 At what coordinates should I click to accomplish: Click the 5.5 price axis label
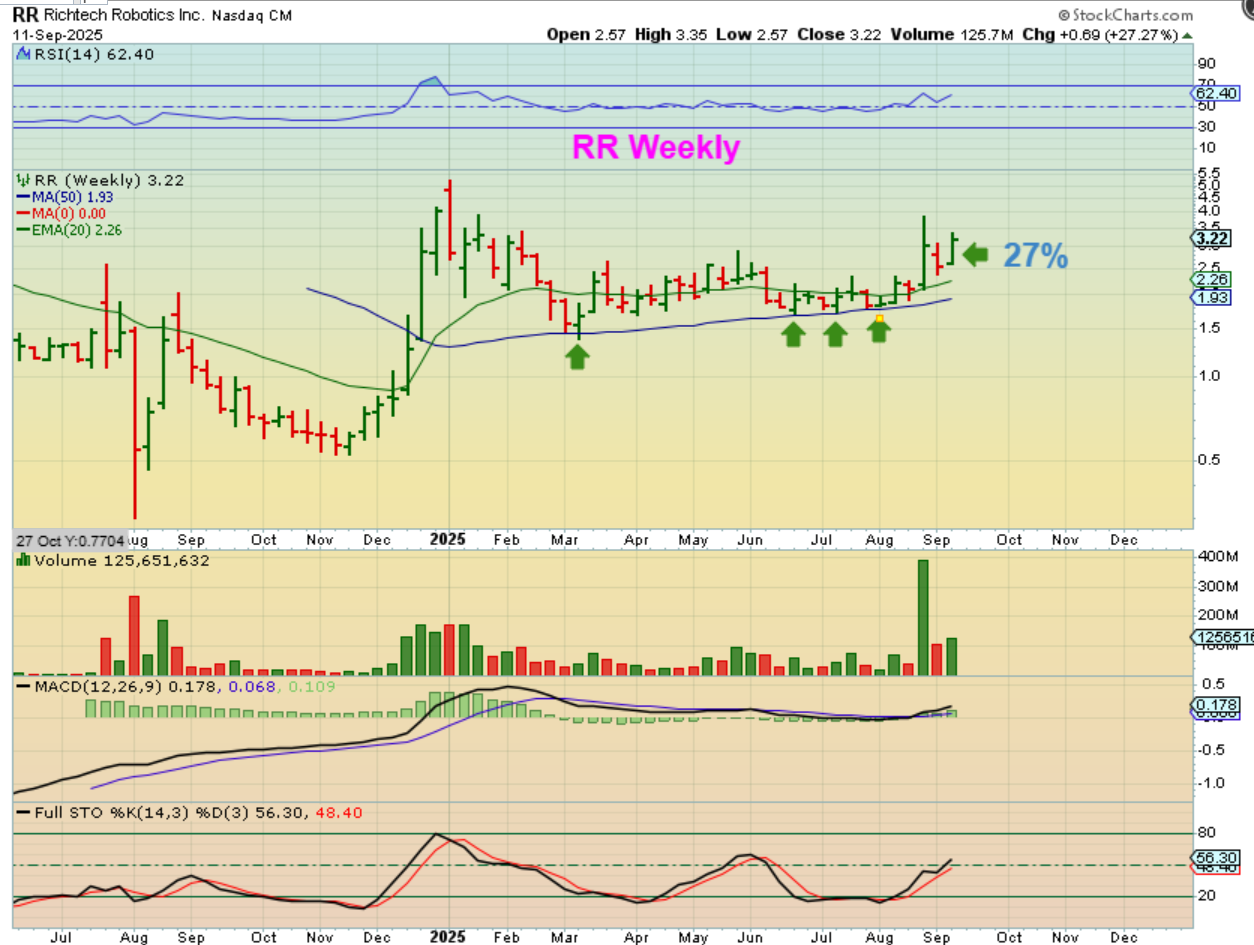(x=1208, y=172)
